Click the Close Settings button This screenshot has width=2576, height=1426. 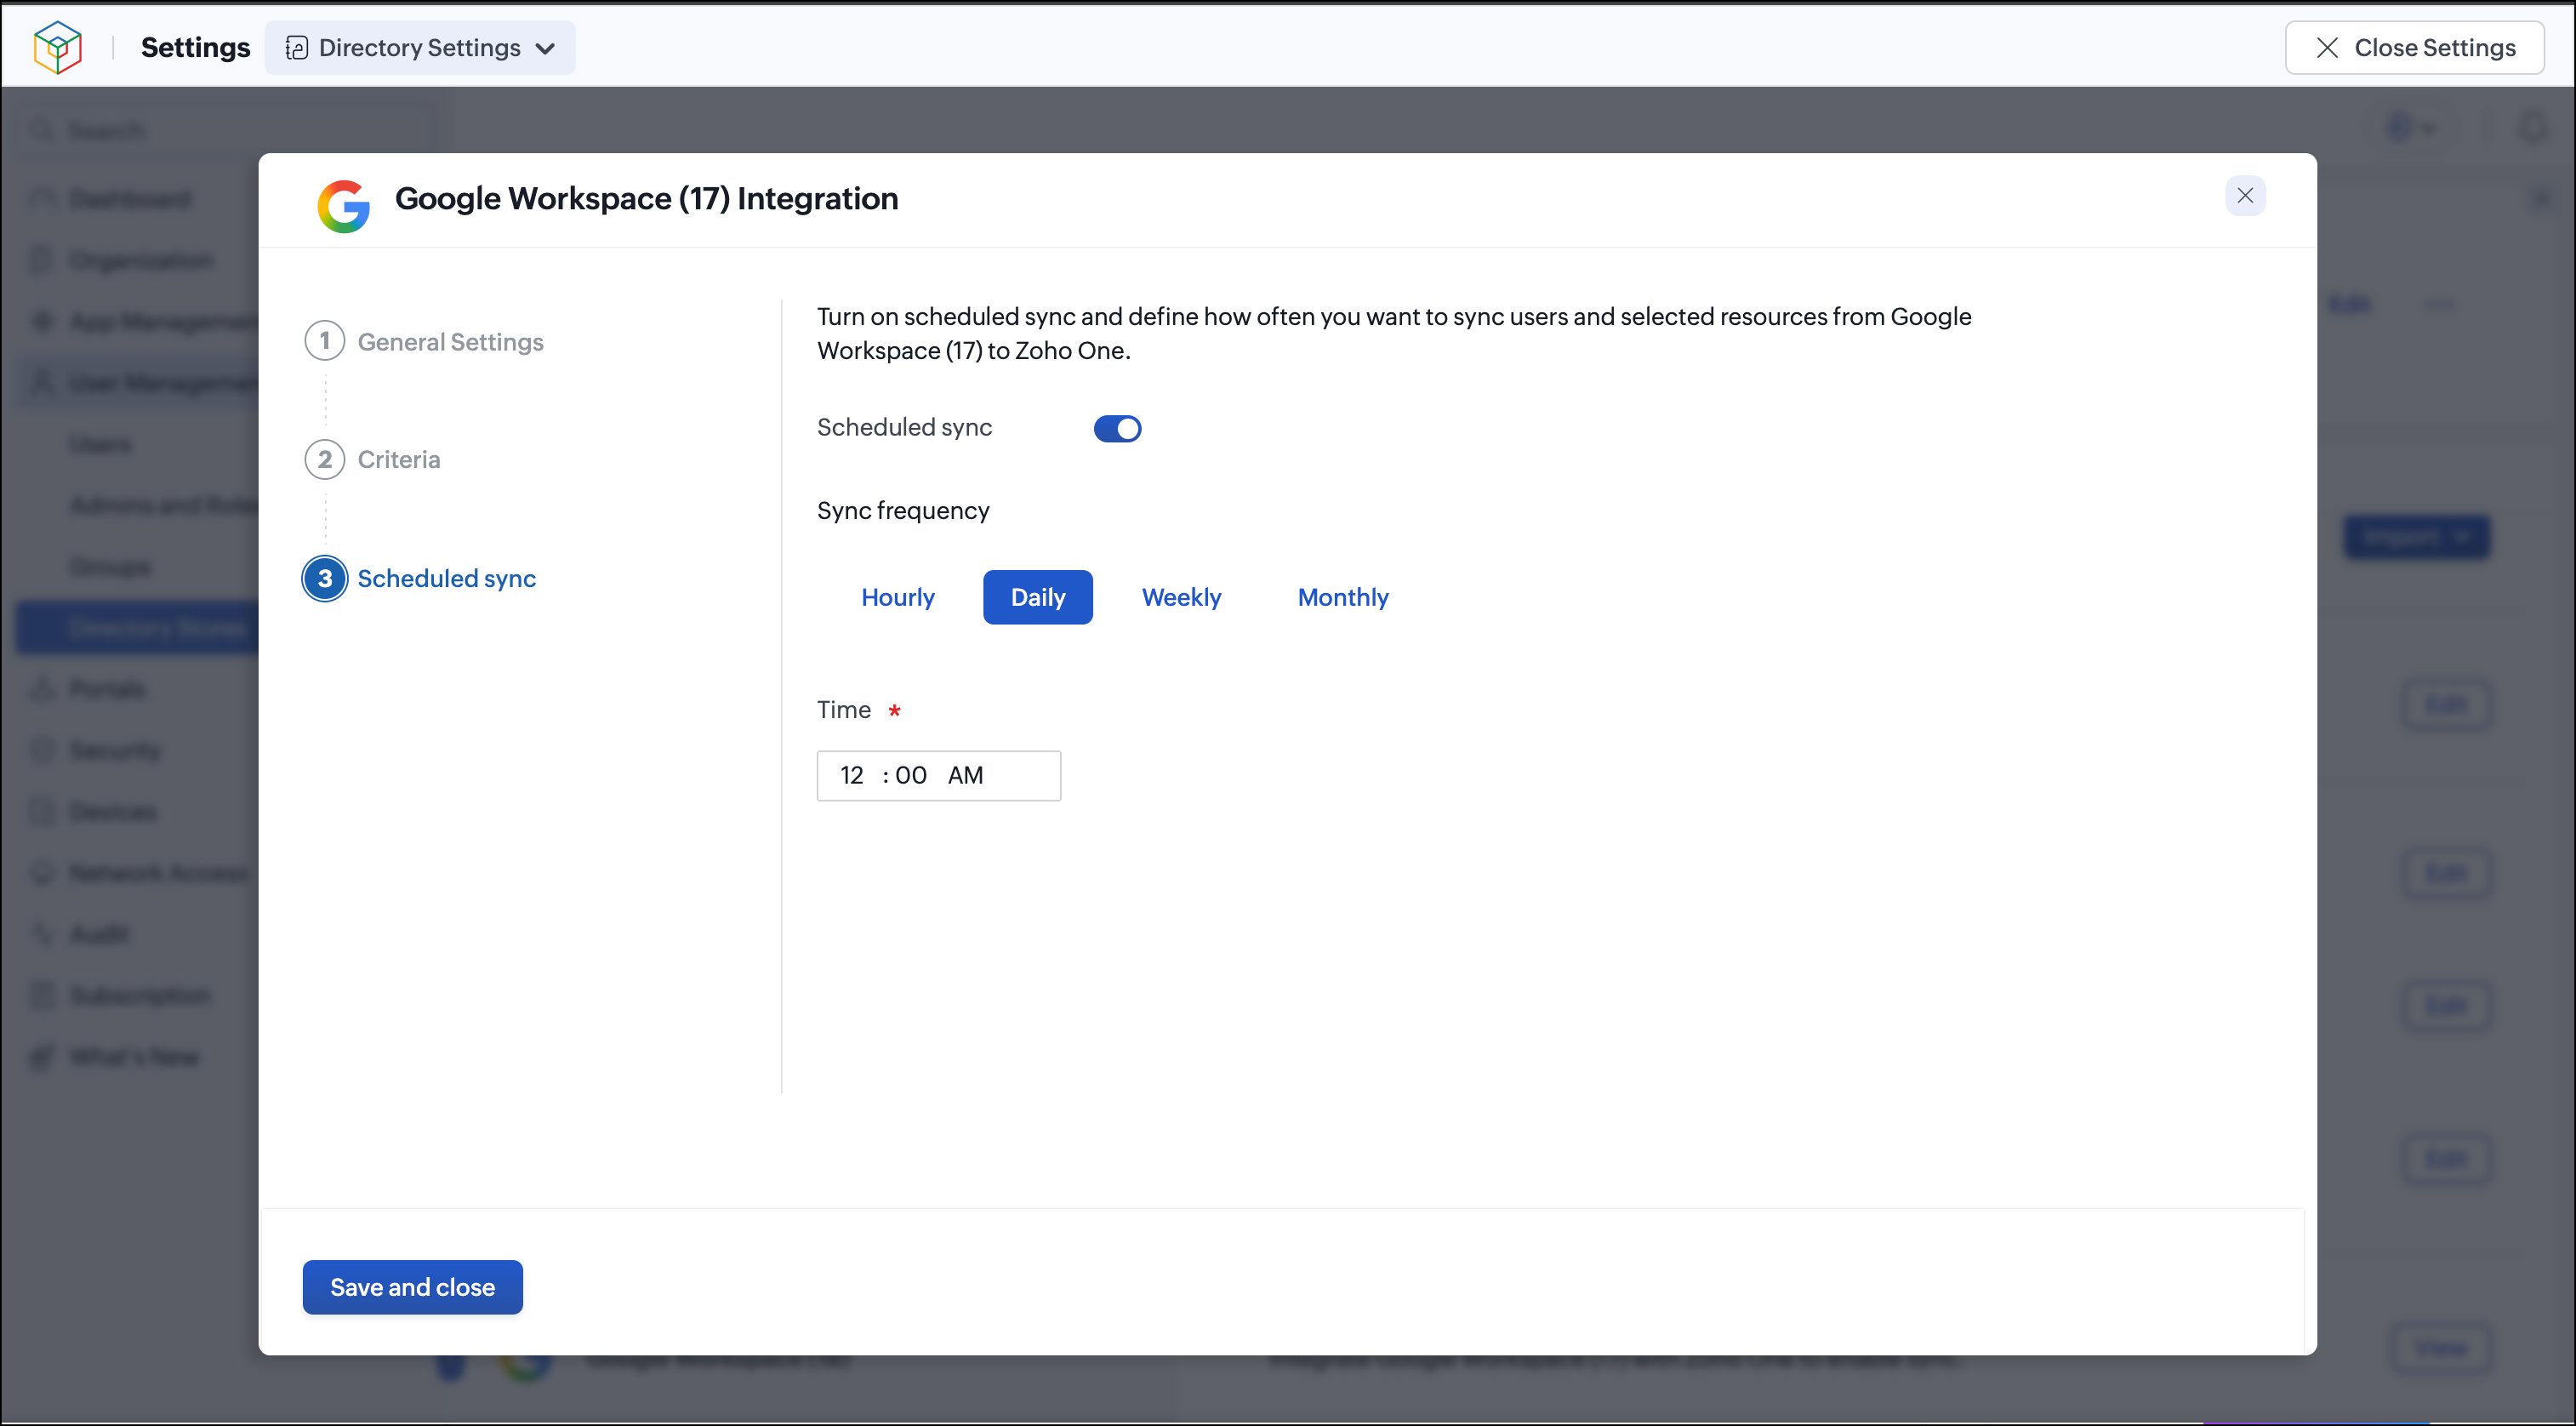pyautogui.click(x=2414, y=48)
